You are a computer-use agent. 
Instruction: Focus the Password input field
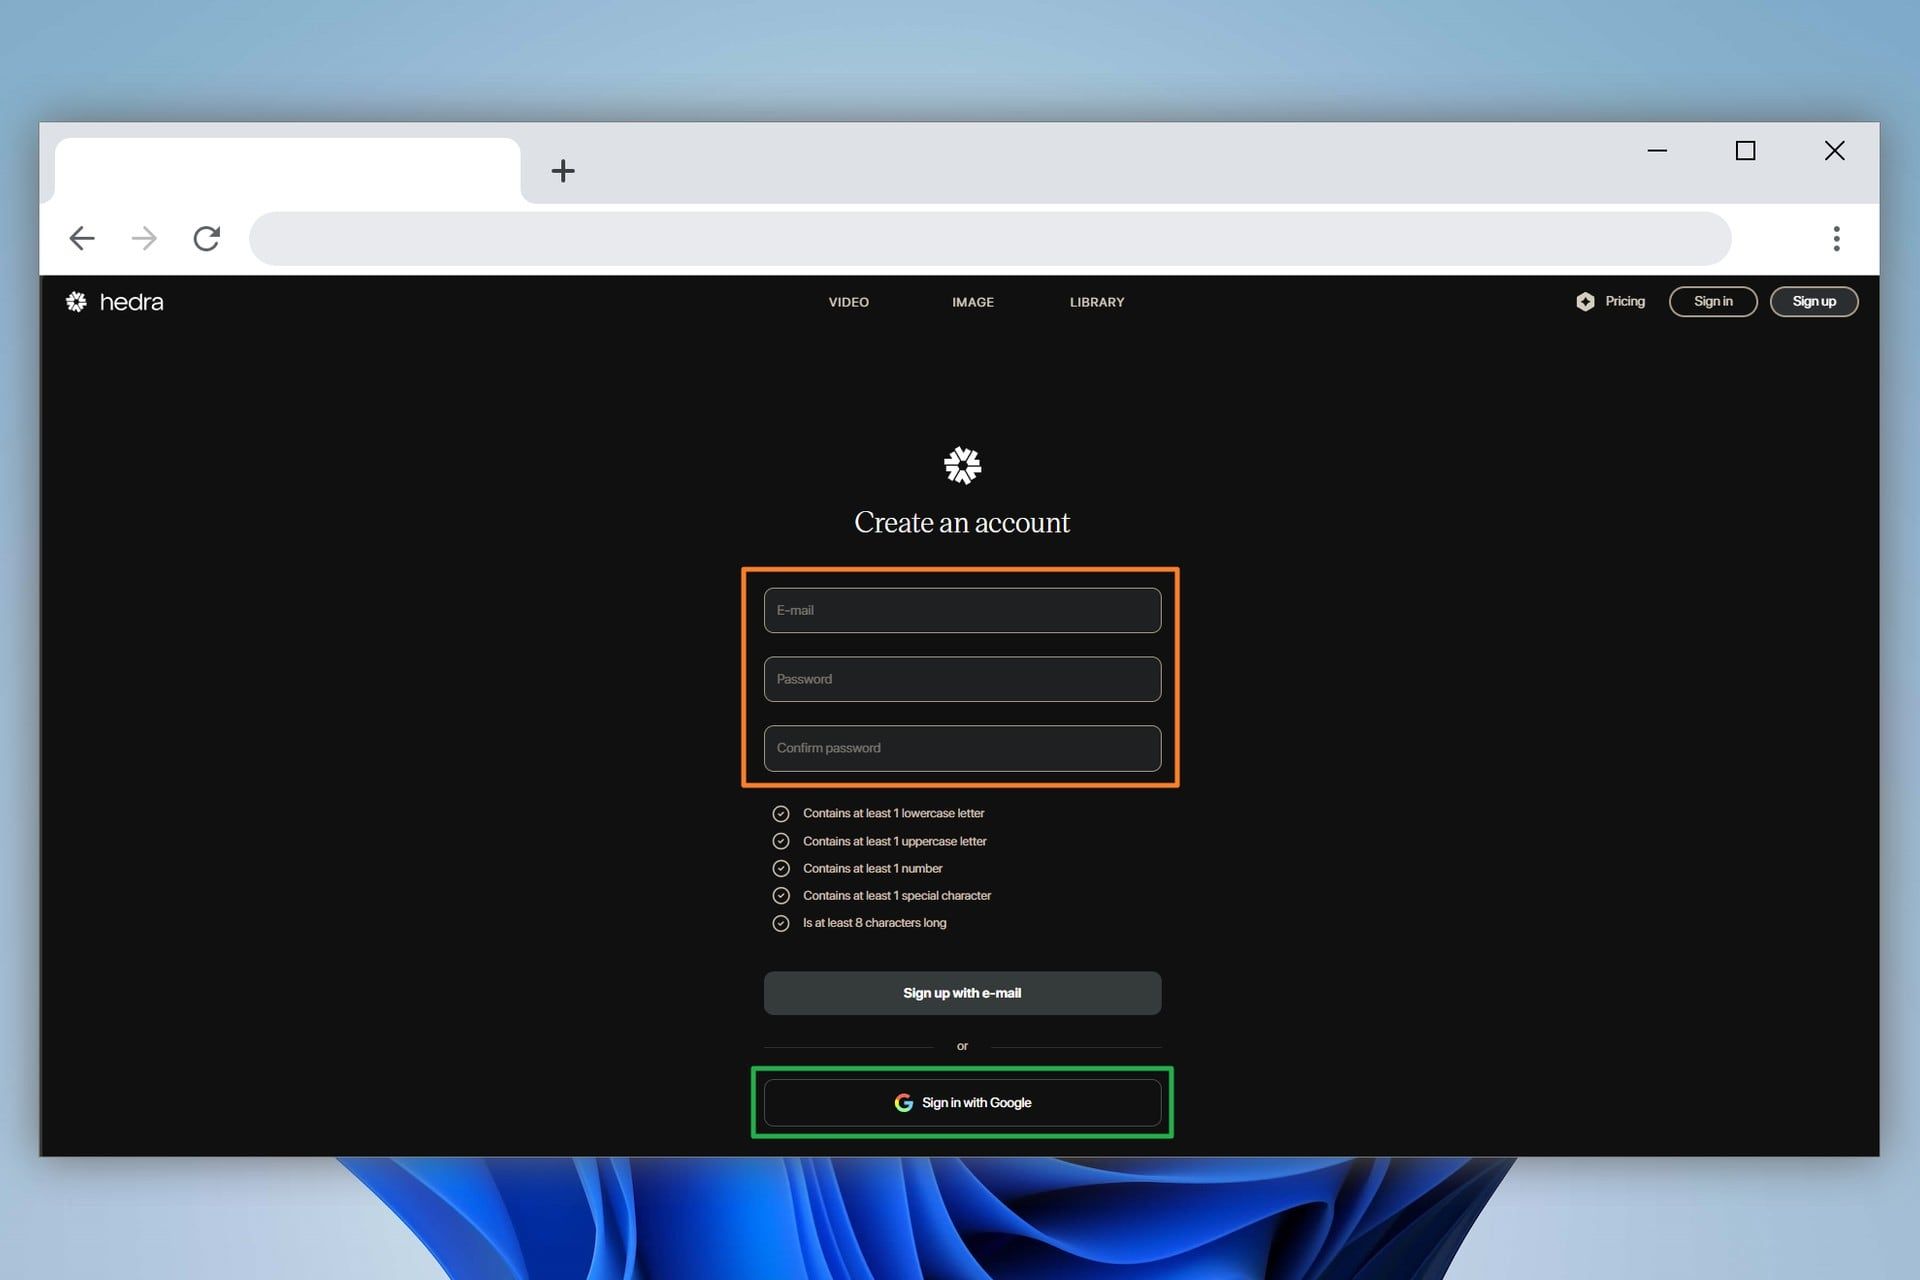(x=962, y=679)
